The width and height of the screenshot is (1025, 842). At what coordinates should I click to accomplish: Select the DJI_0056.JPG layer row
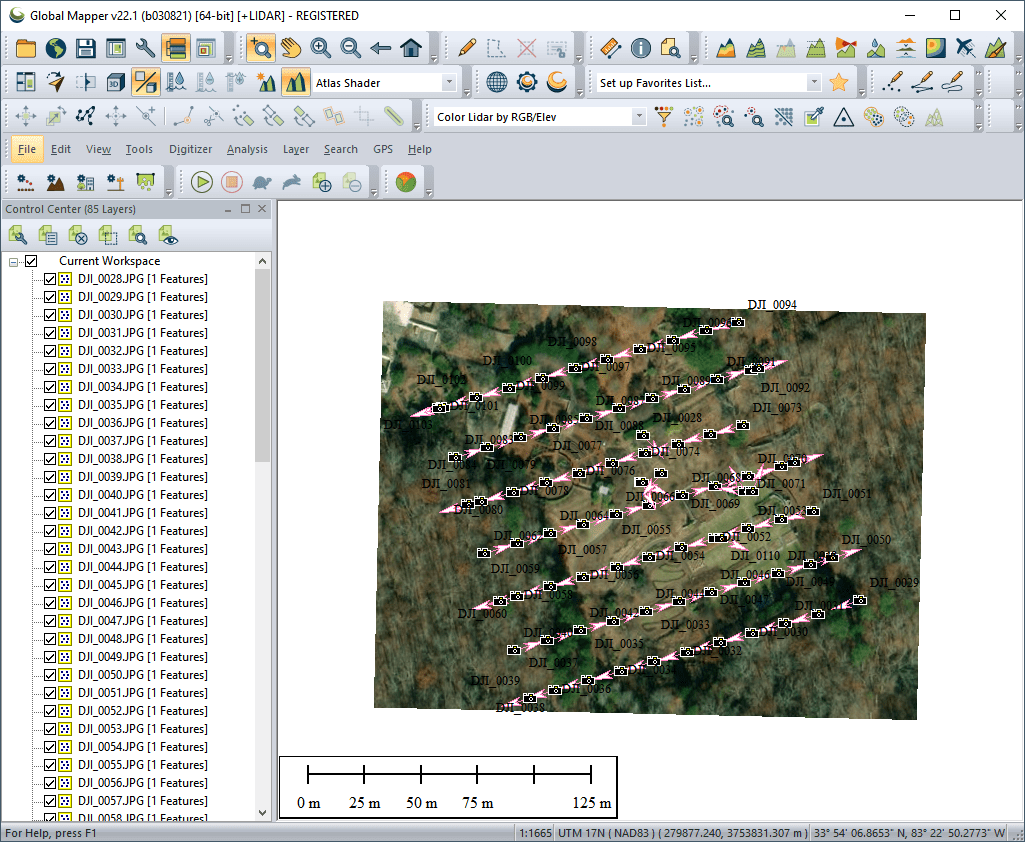click(143, 783)
